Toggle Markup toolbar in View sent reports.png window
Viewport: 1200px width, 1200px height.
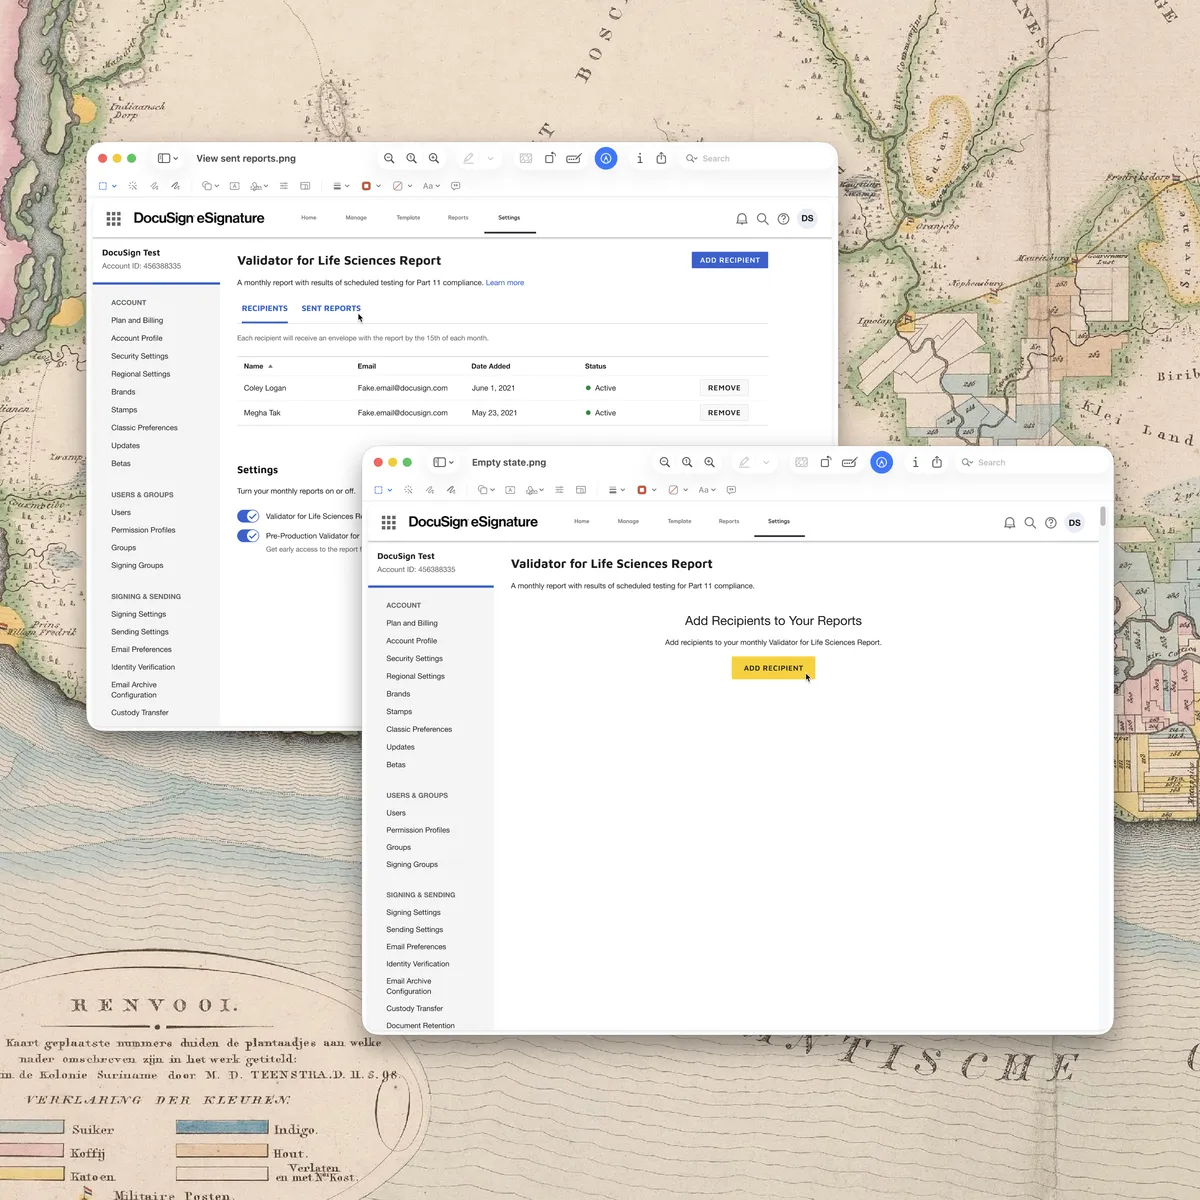click(606, 158)
